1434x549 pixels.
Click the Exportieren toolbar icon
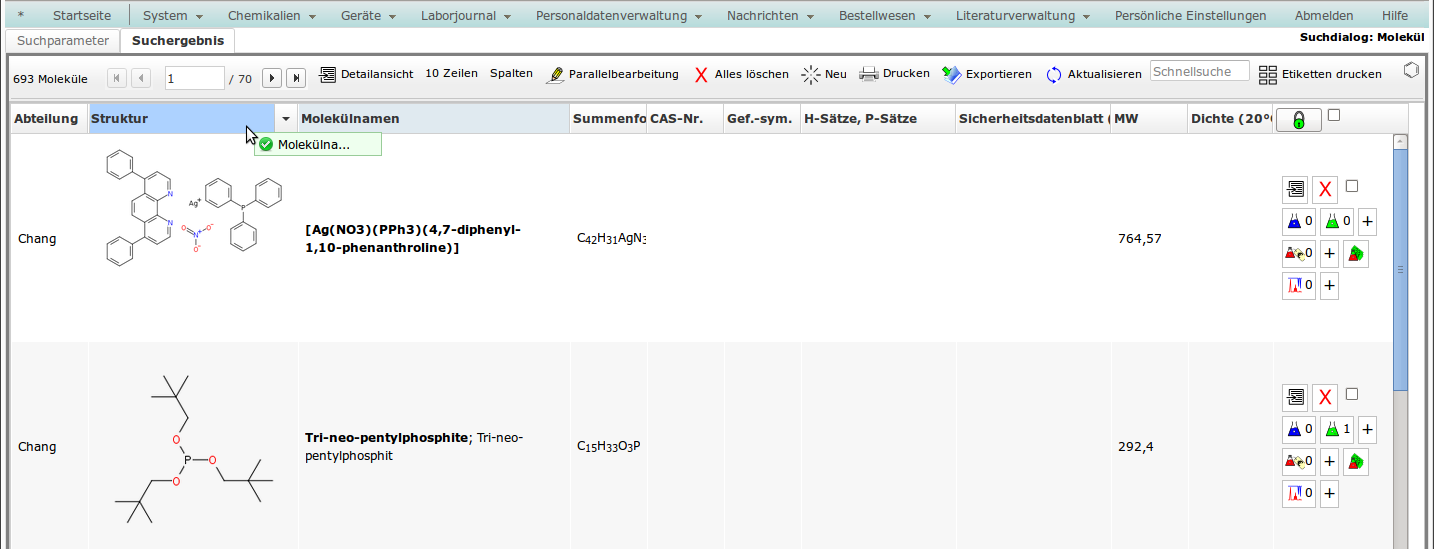point(951,75)
